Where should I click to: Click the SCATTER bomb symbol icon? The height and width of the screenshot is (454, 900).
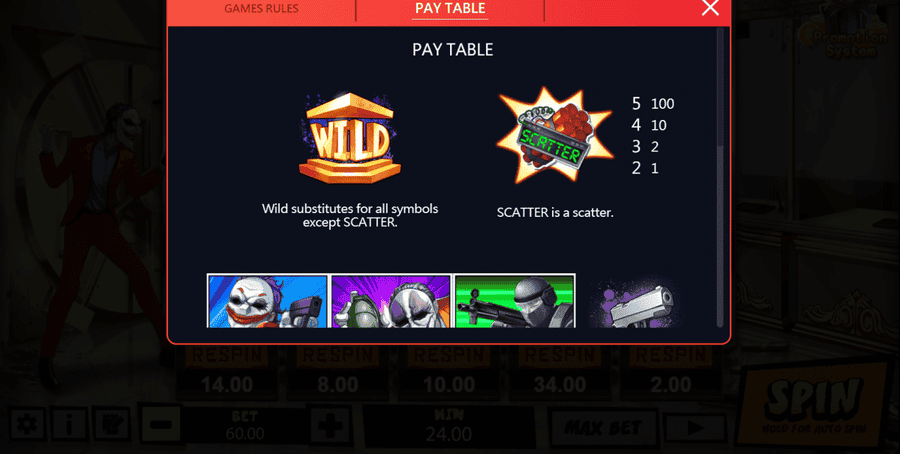pyautogui.click(x=554, y=135)
